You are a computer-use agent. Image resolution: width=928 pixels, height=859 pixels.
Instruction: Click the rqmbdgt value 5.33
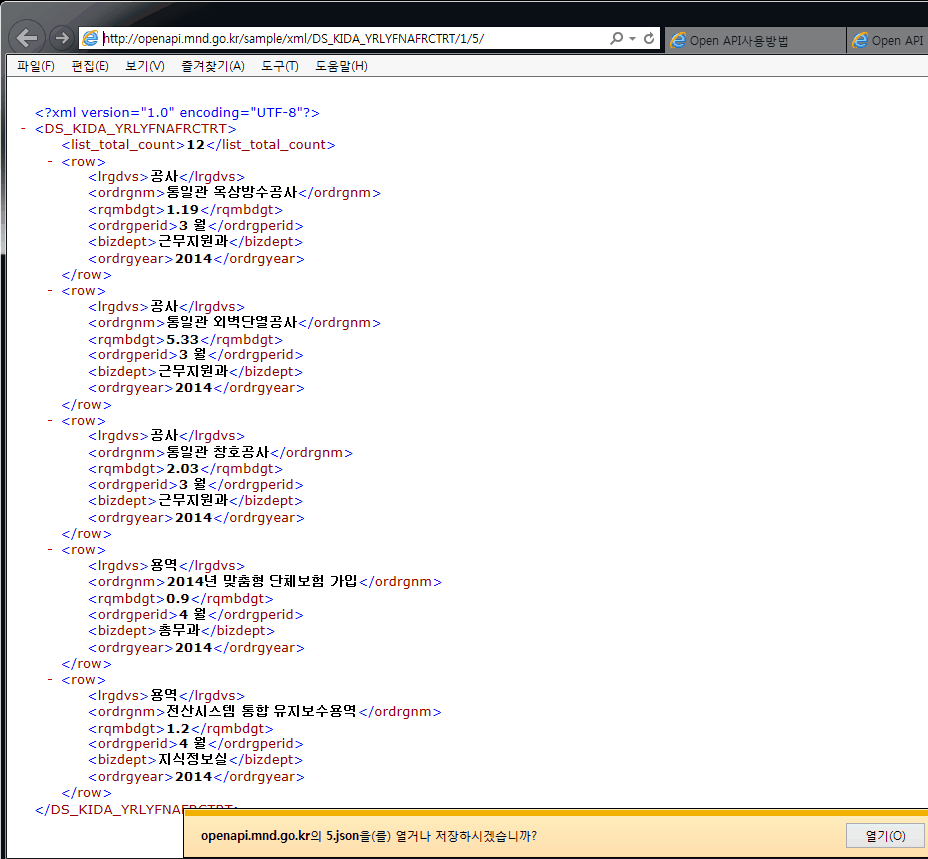pos(182,339)
